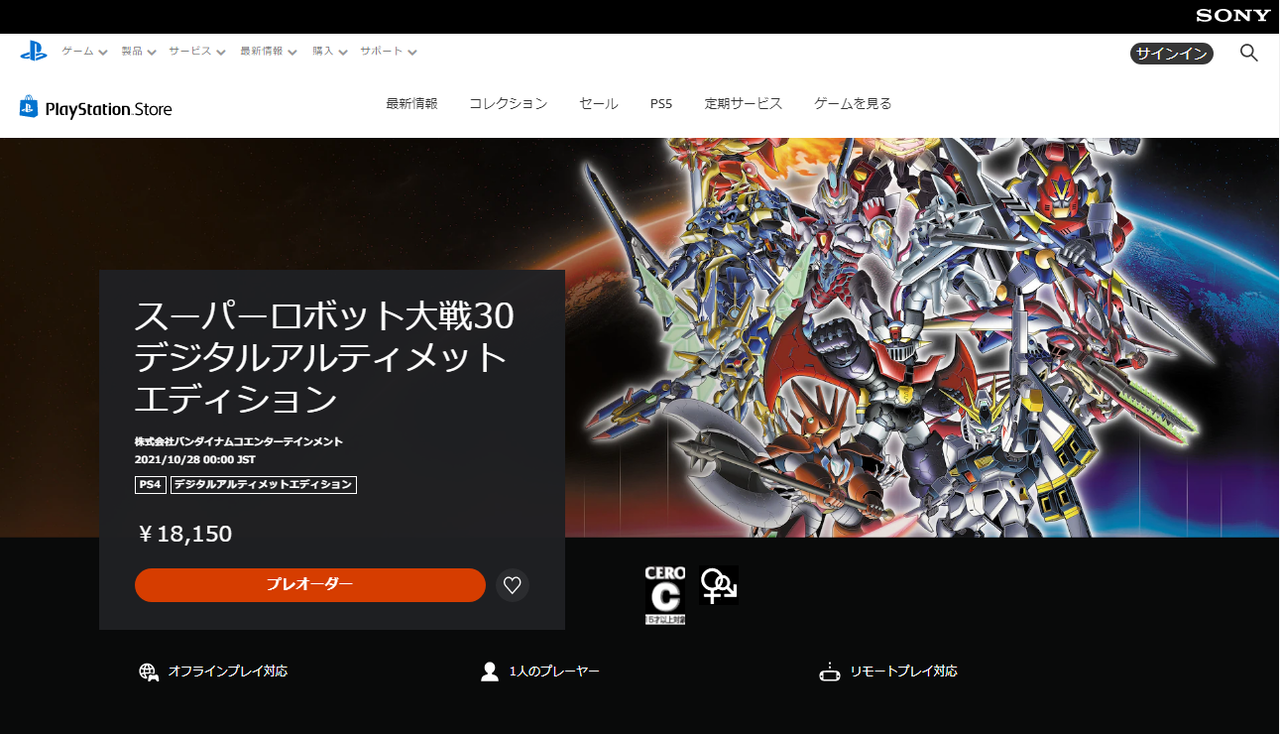
Task: Expand the 製品 dropdown menu
Action: (x=139, y=51)
